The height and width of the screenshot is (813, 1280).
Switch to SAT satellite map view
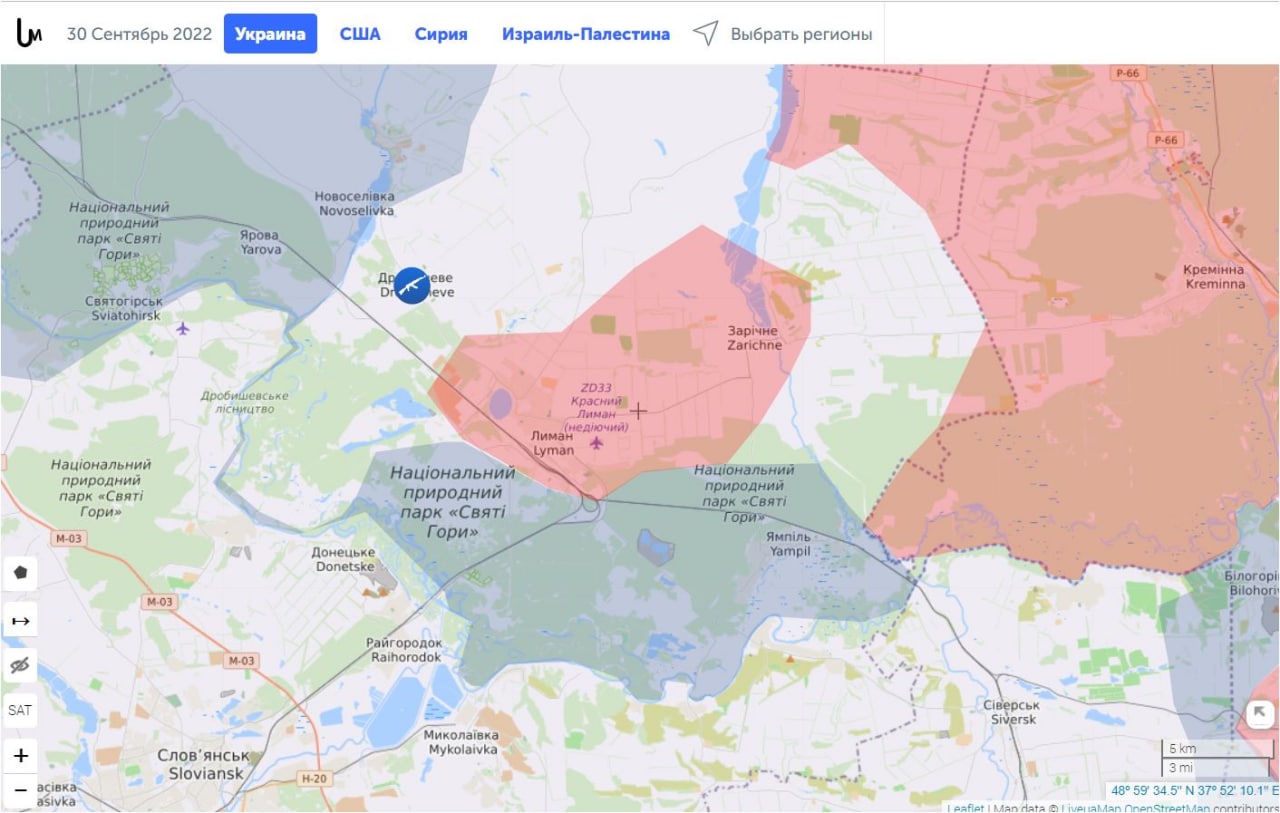pyautogui.click(x=21, y=711)
